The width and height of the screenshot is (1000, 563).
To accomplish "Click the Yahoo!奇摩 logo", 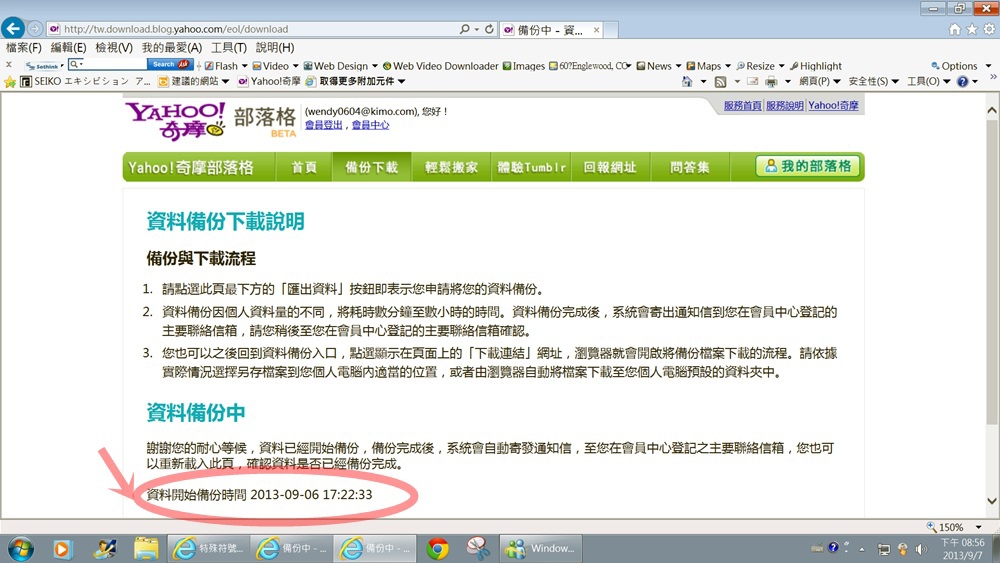I will (175, 120).
